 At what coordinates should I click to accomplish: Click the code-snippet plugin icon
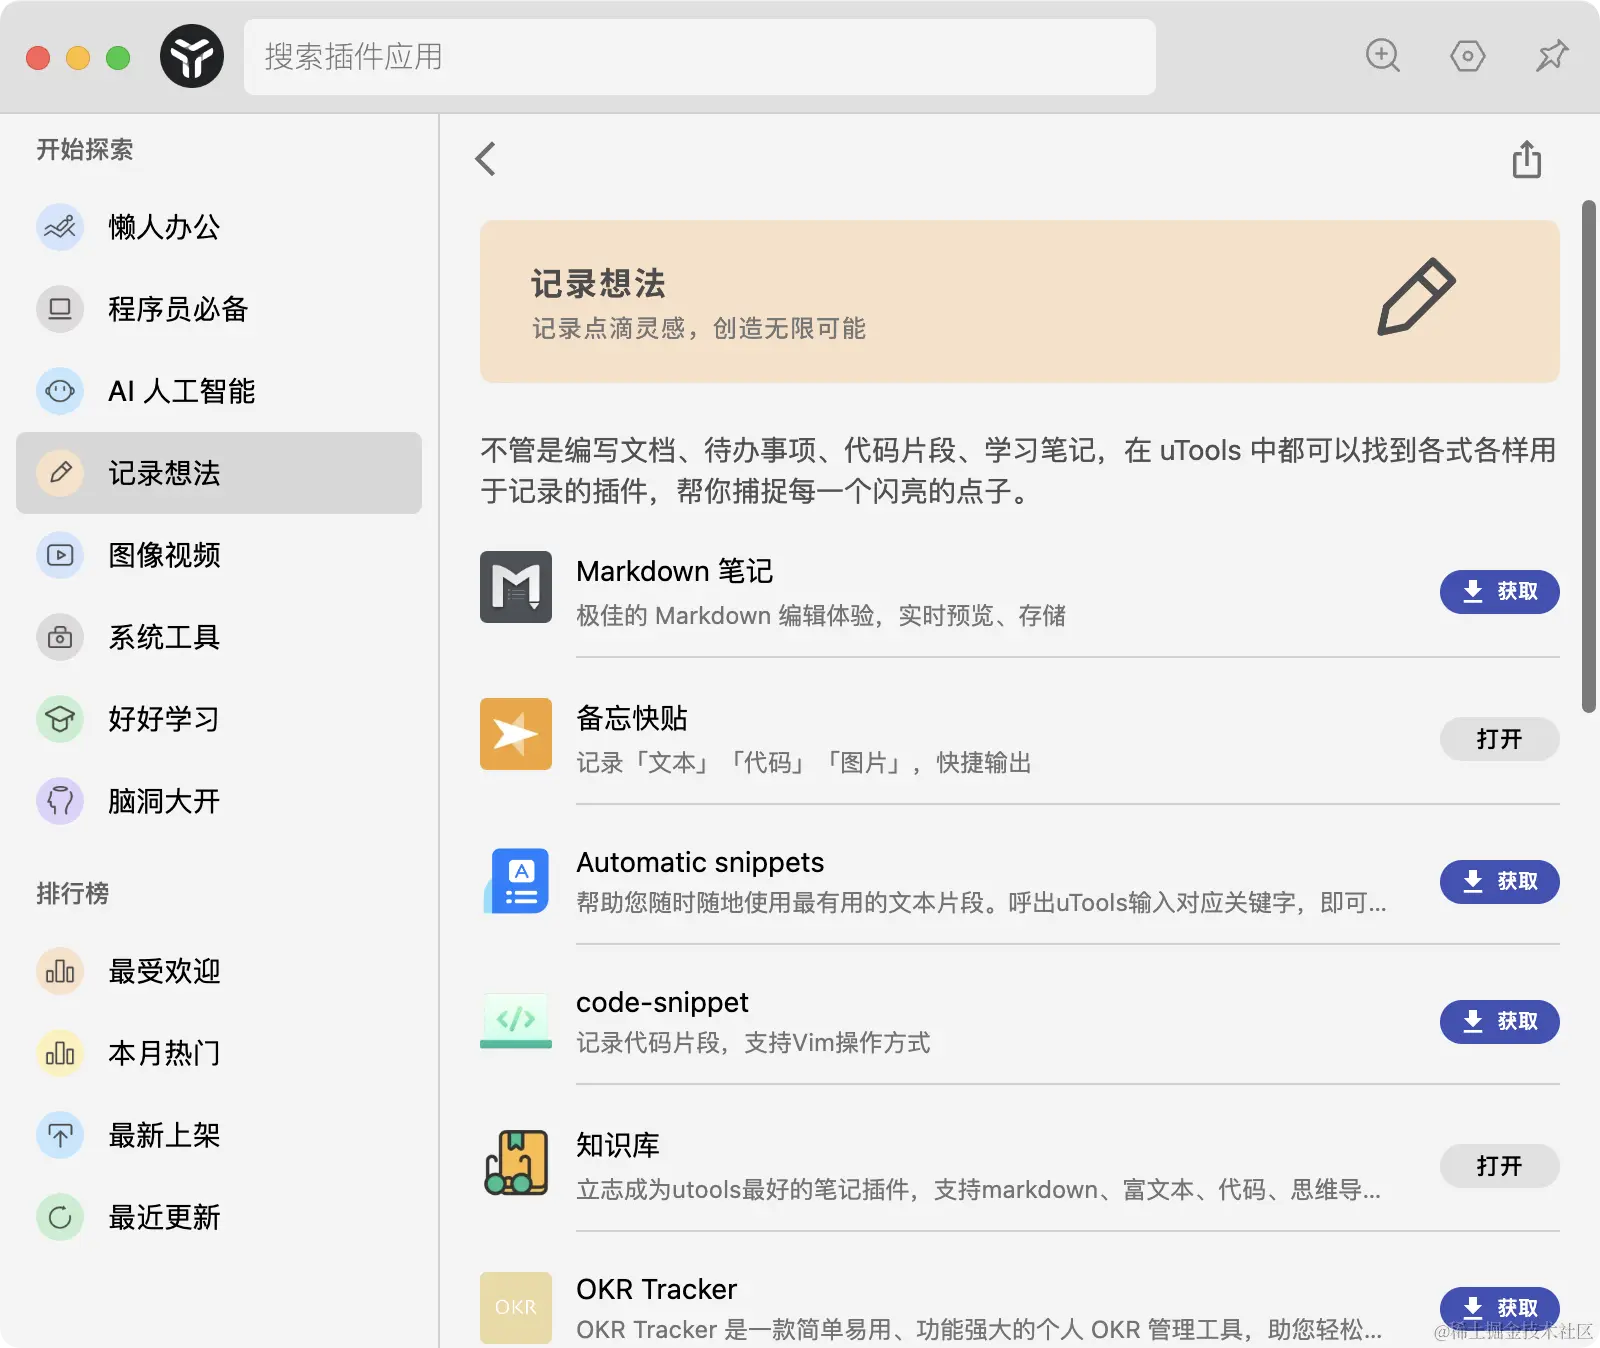tap(516, 1021)
